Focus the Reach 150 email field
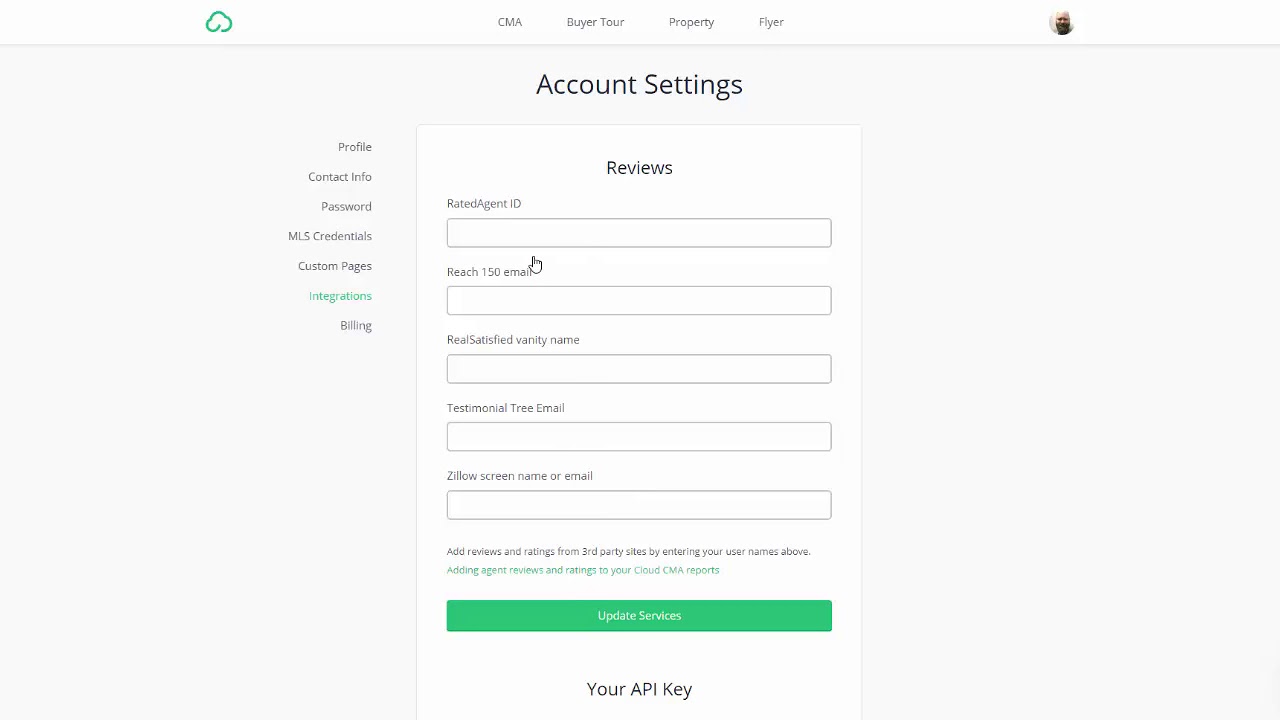 click(639, 301)
